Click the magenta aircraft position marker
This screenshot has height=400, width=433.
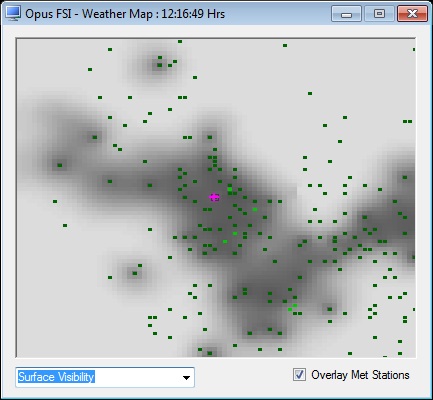[214, 197]
